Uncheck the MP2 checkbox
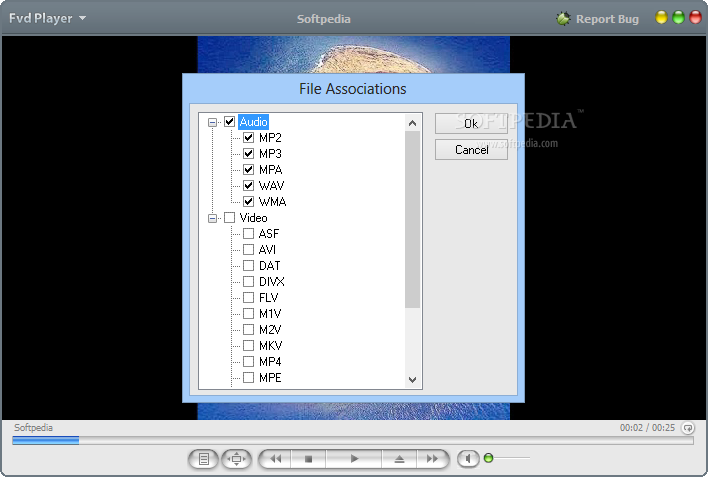 248,137
